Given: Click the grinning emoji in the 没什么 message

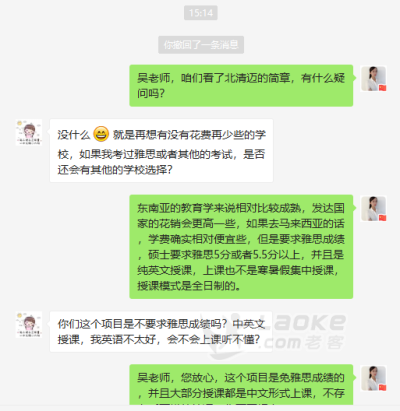Looking at the screenshot, I should [x=101, y=134].
